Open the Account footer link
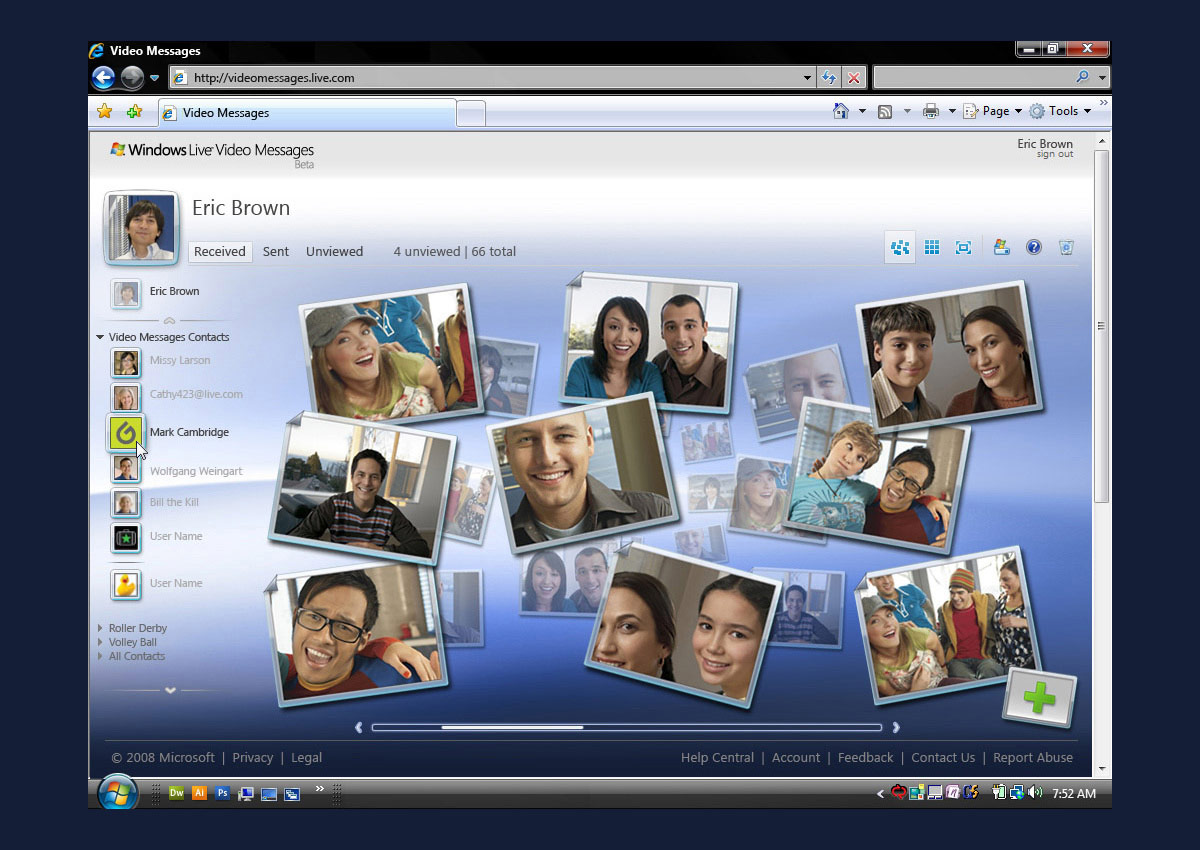 796,758
